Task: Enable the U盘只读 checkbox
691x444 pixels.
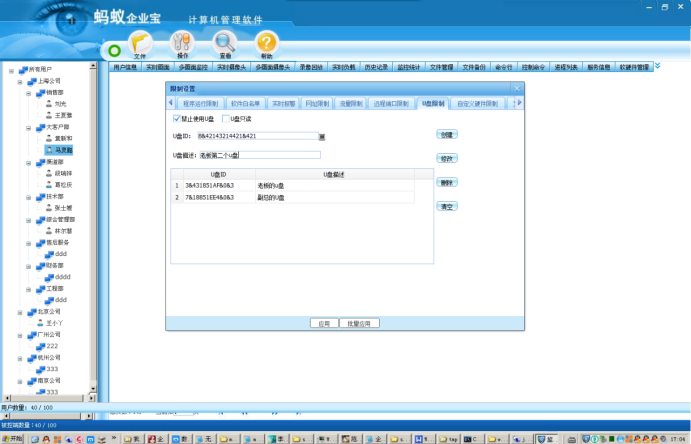Action: click(225, 118)
